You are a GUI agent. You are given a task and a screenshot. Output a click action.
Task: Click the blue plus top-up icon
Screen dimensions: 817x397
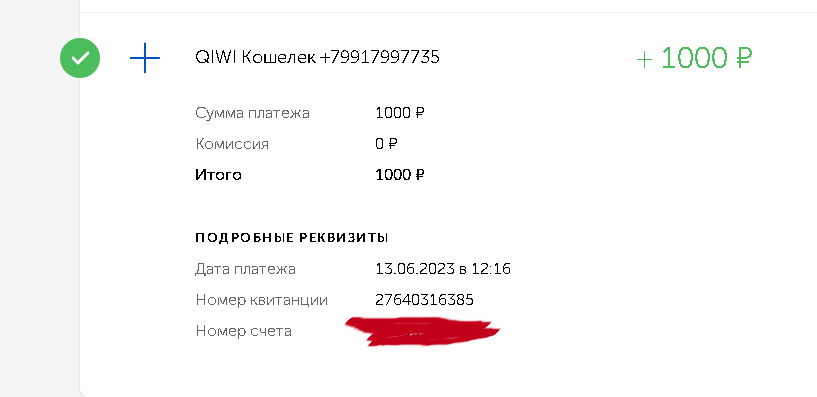[x=145, y=58]
